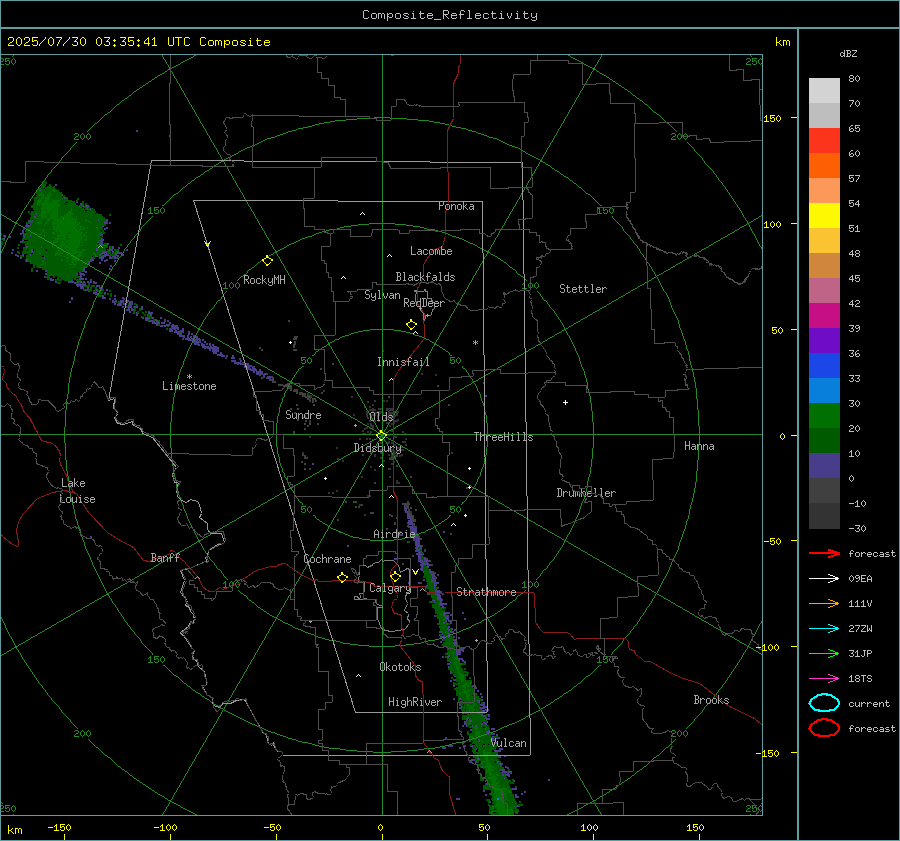Click the HighRiver city label
Screen dimensions: 900x841
pos(415,702)
